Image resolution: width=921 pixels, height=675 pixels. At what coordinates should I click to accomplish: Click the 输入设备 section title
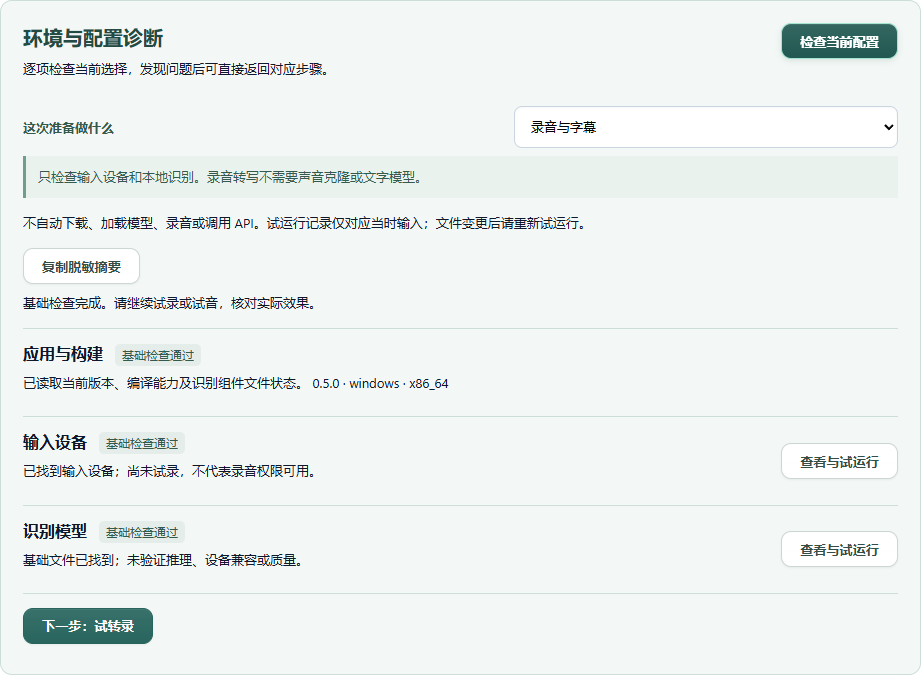pos(55,442)
